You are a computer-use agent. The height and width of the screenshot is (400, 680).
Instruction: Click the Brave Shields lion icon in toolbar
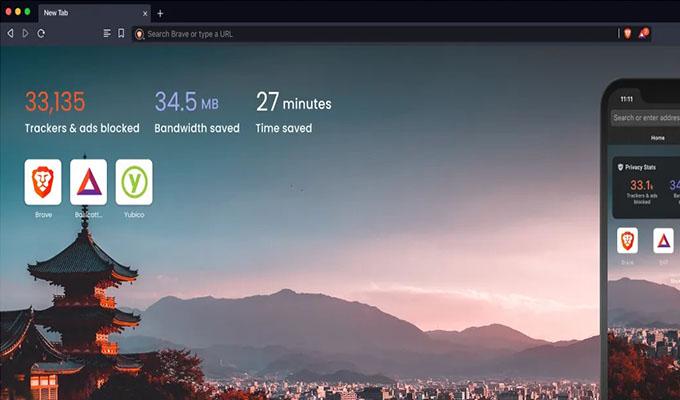(x=628, y=33)
